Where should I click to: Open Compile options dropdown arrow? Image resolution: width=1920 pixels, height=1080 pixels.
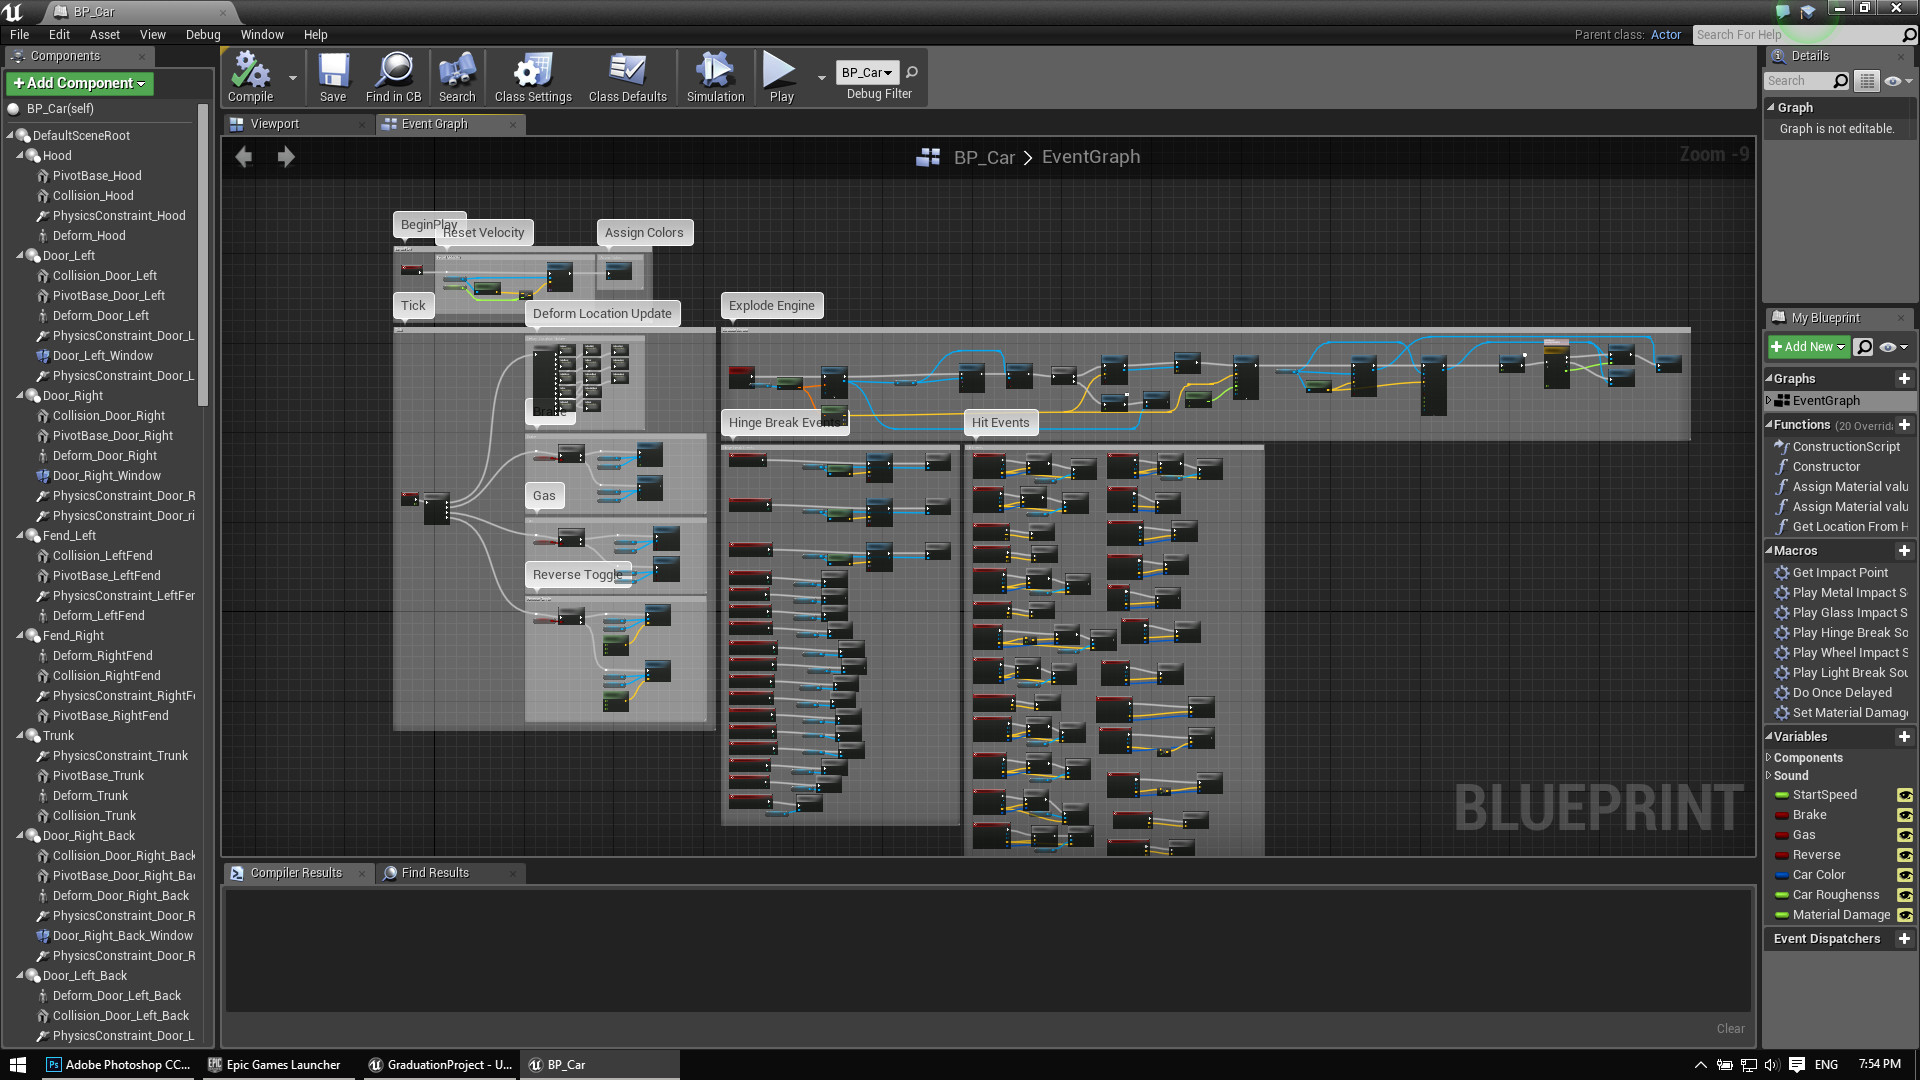coord(293,77)
